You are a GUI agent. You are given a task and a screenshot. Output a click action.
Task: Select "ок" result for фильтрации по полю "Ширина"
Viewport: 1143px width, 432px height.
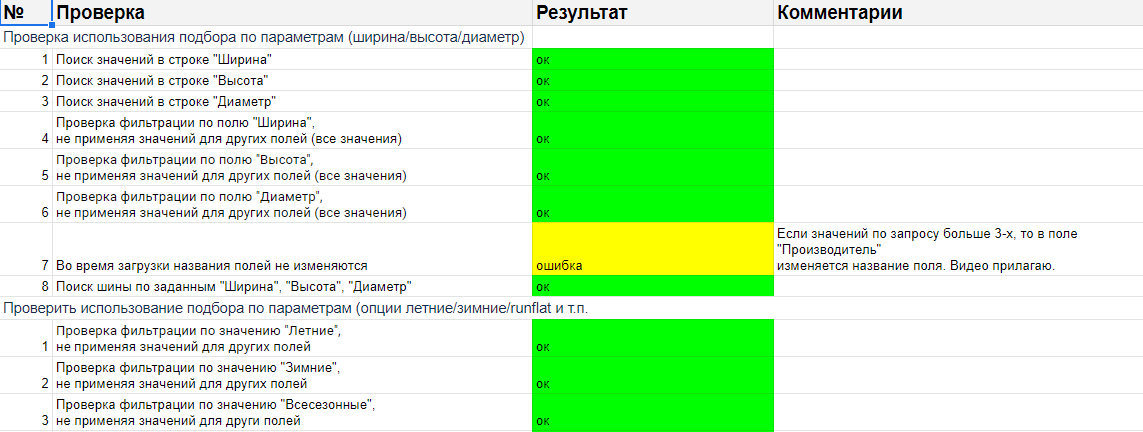(x=652, y=130)
